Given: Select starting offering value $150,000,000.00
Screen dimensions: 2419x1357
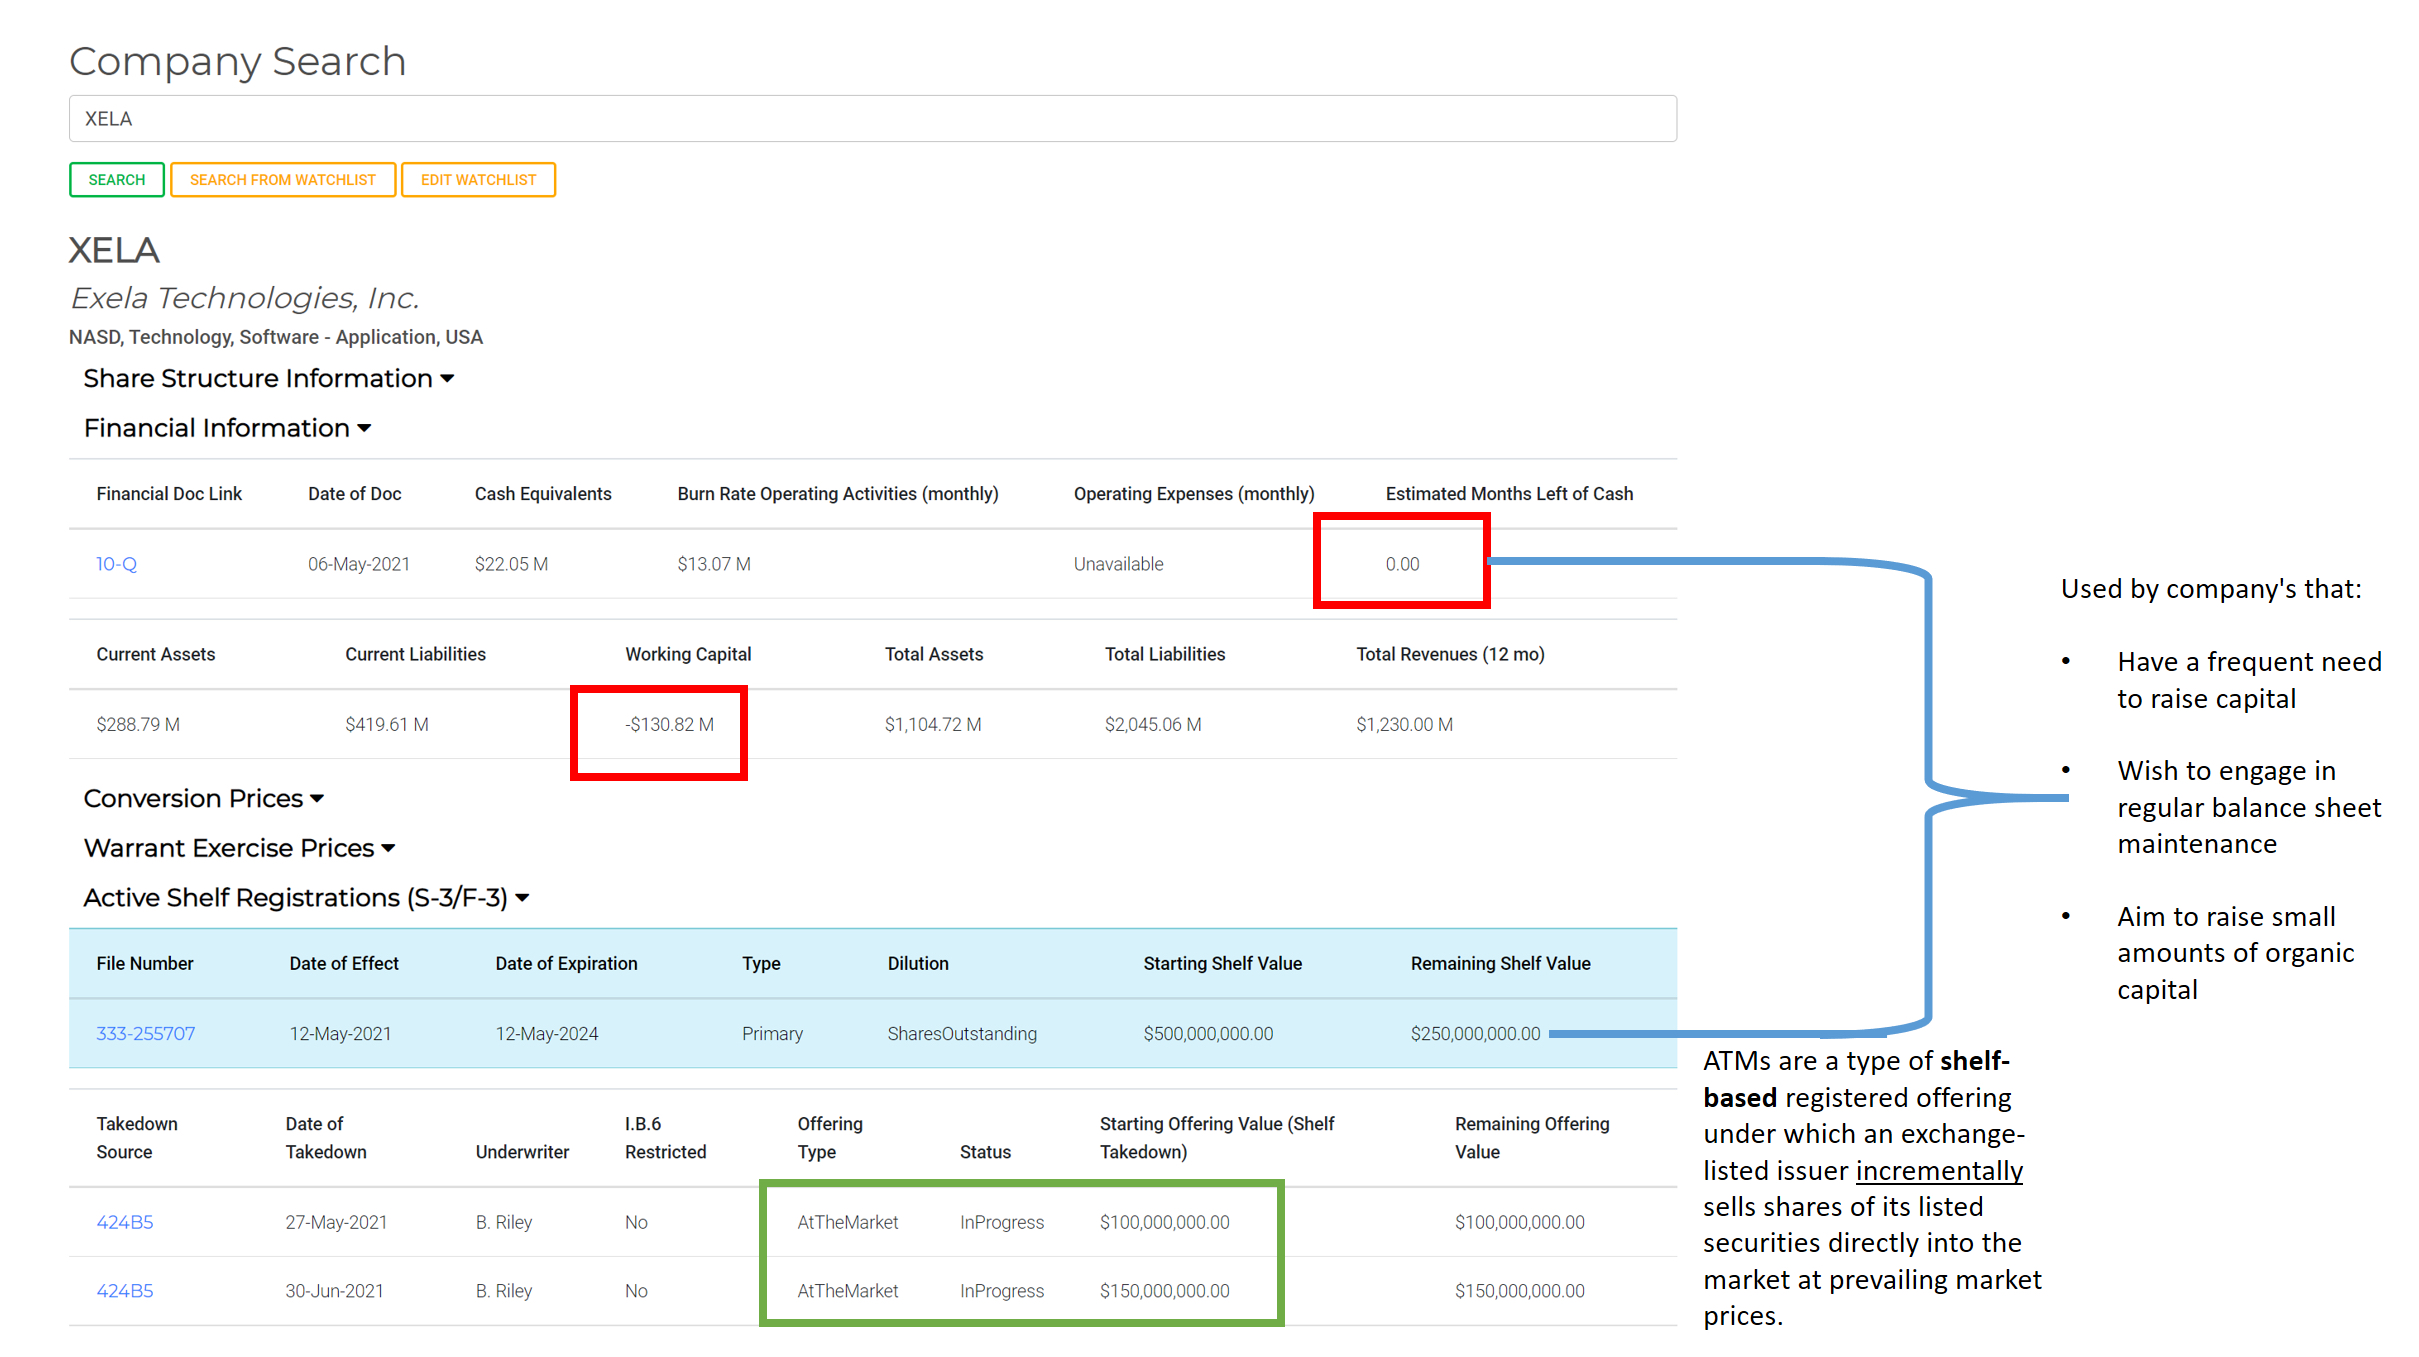Looking at the screenshot, I should pos(1164,1291).
